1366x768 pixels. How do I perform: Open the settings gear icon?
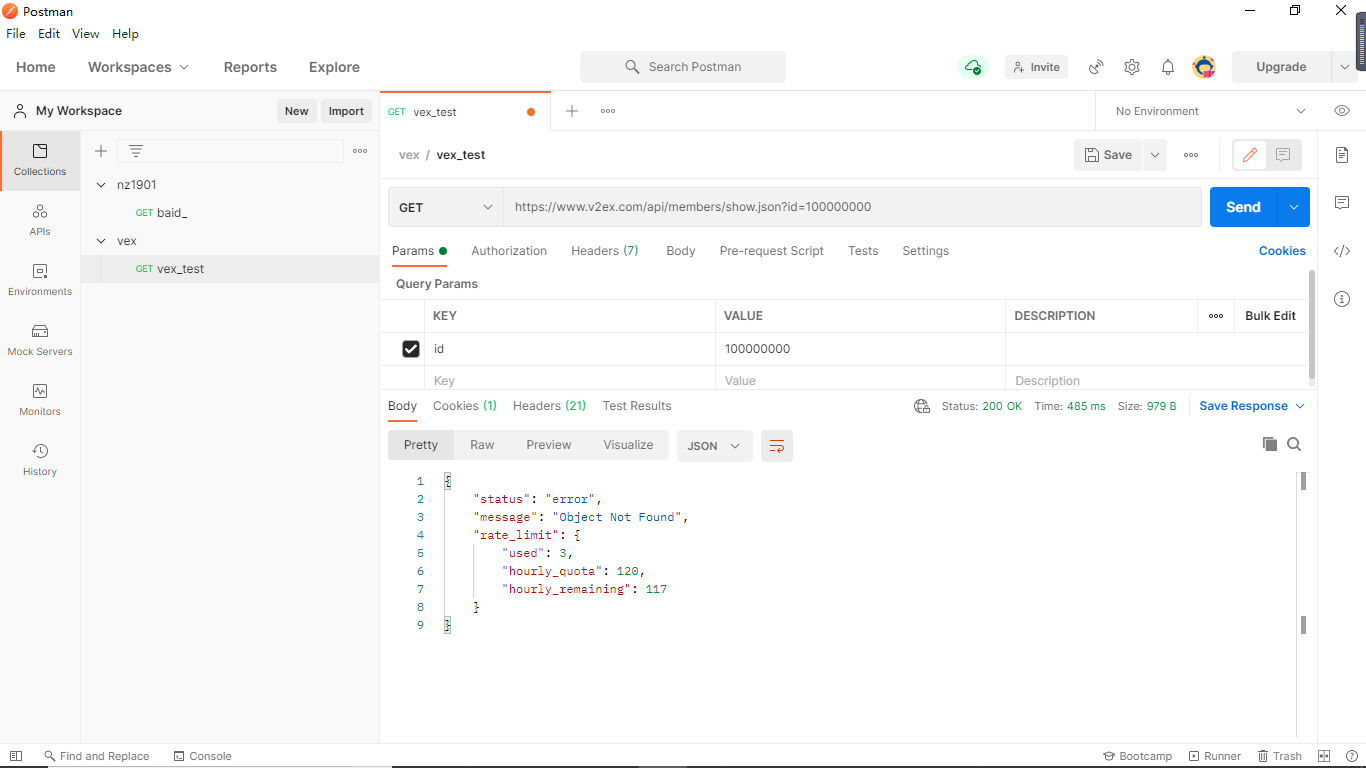(x=1132, y=67)
